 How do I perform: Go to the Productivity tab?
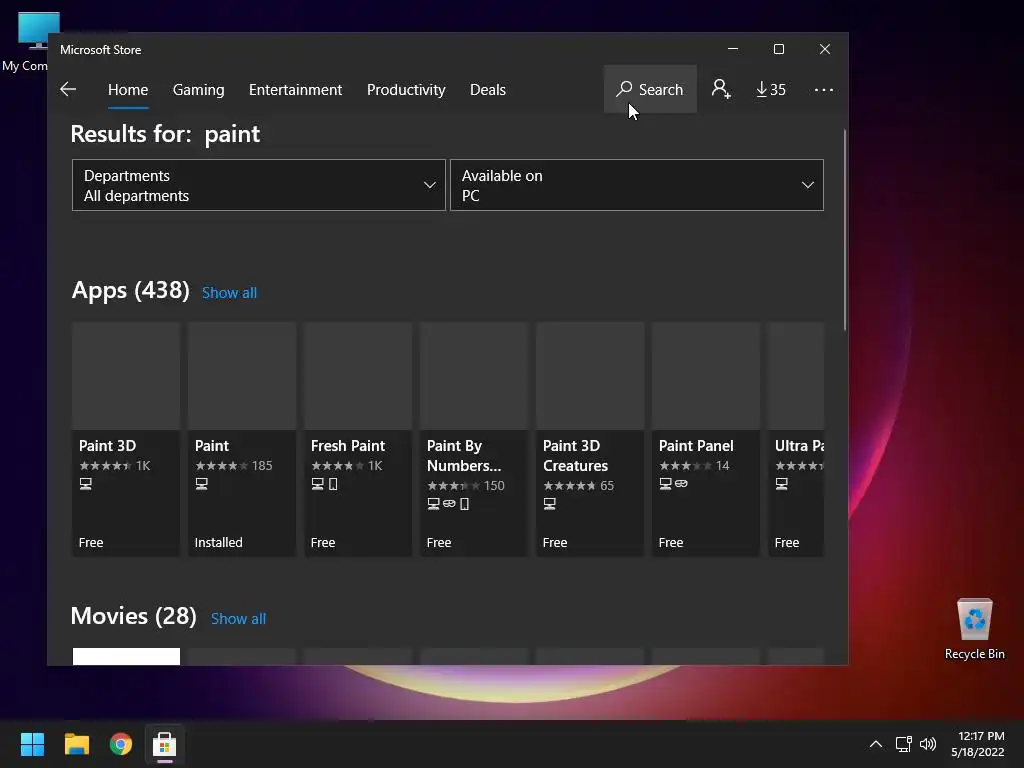(406, 89)
